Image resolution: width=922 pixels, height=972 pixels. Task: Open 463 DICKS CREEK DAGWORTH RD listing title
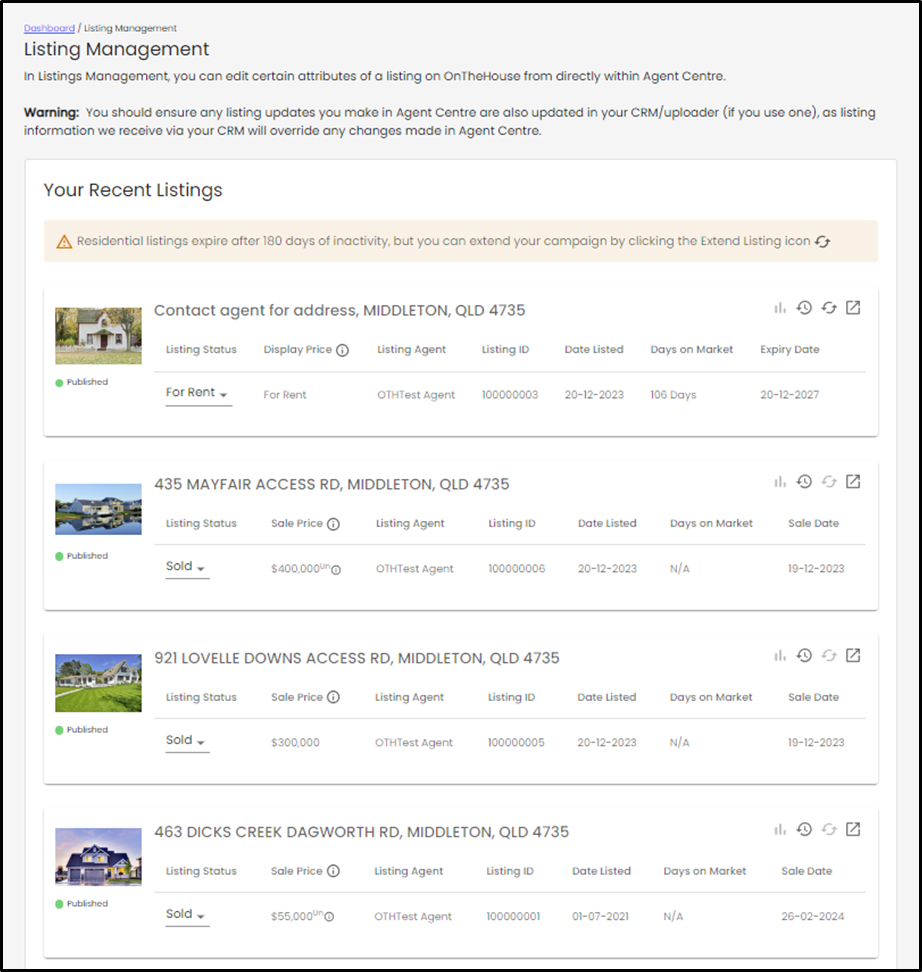click(361, 832)
